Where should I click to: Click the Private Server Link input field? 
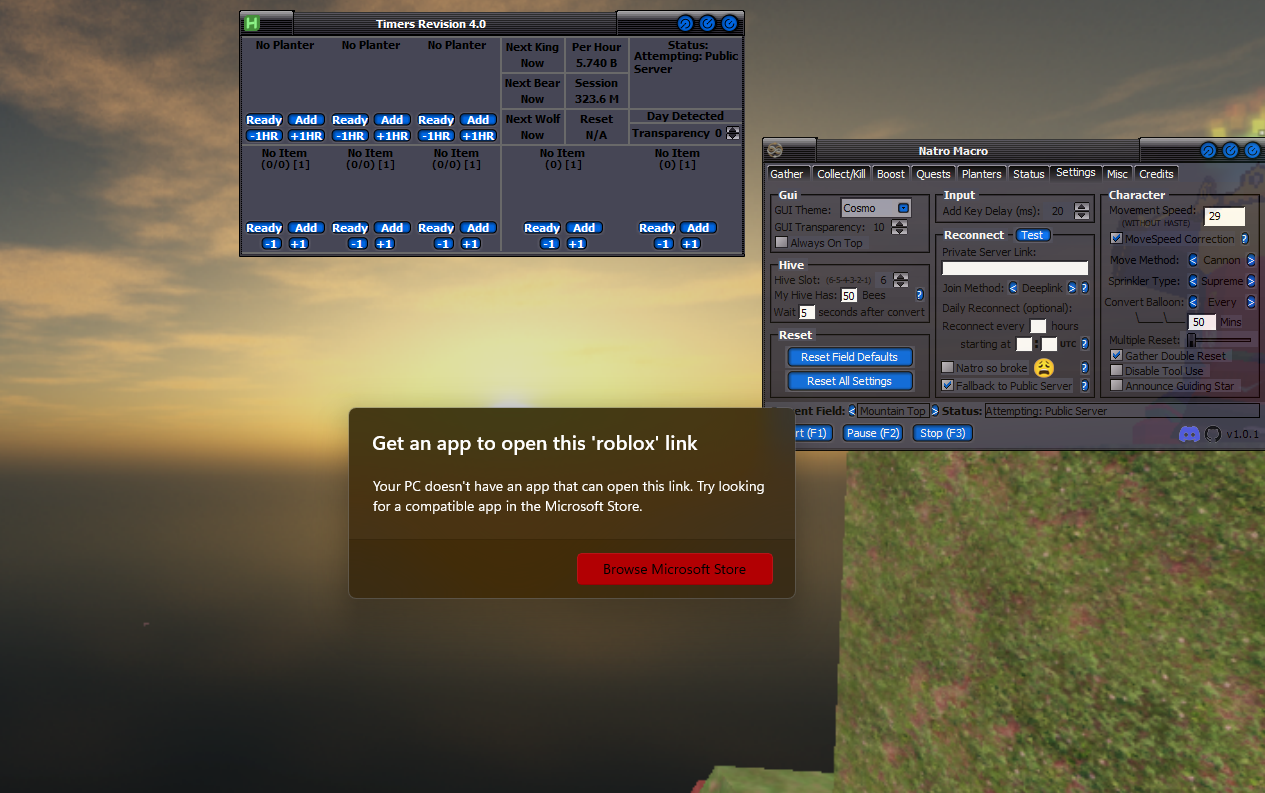(1014, 267)
